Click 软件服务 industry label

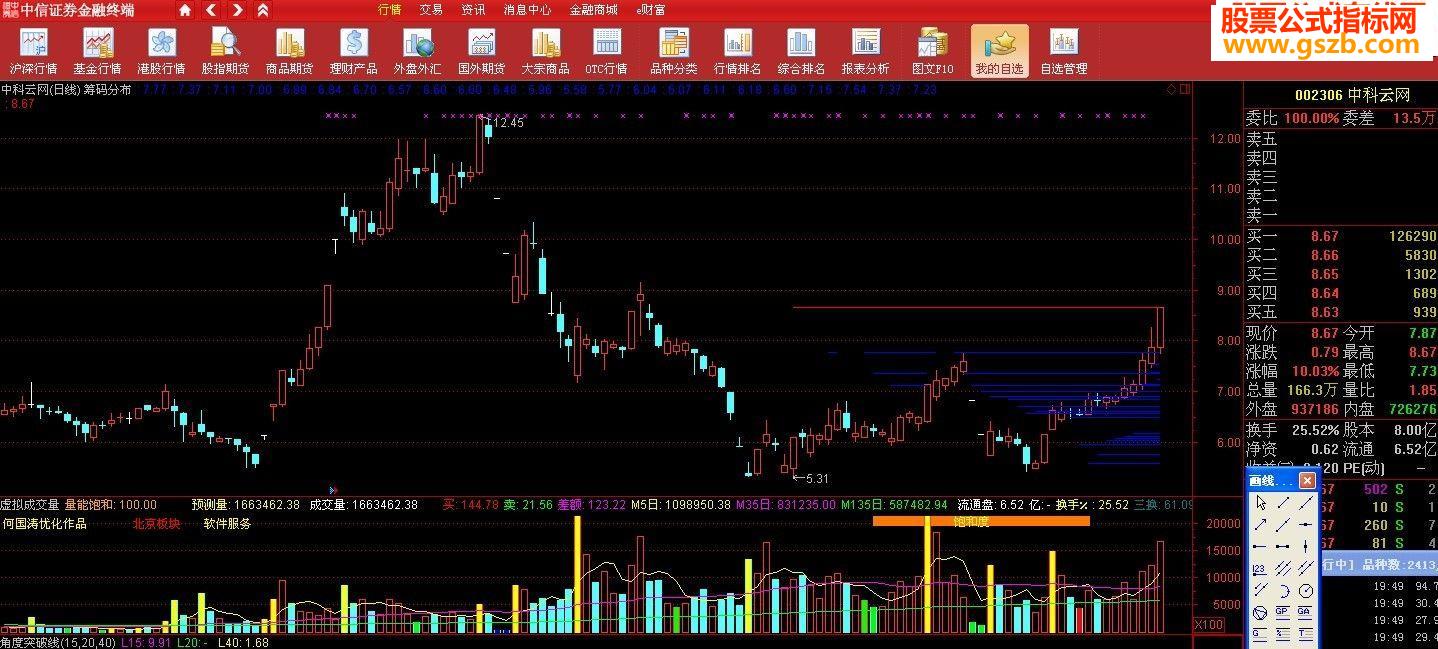[227, 523]
